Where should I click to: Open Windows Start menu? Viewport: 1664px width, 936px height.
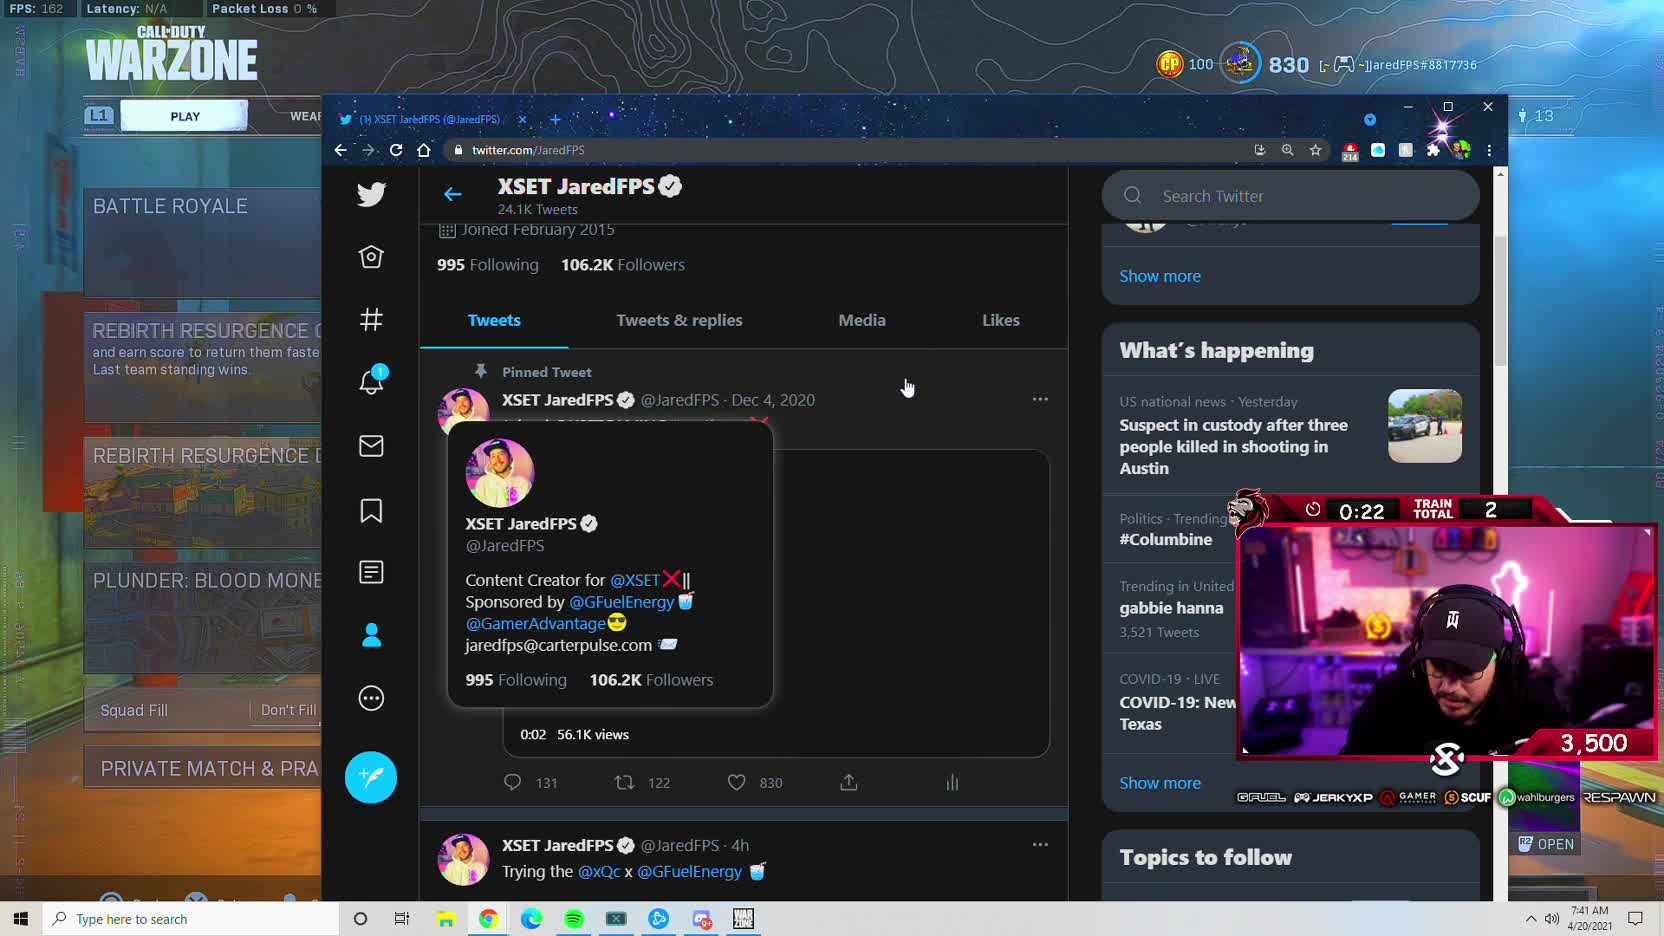(x=21, y=919)
